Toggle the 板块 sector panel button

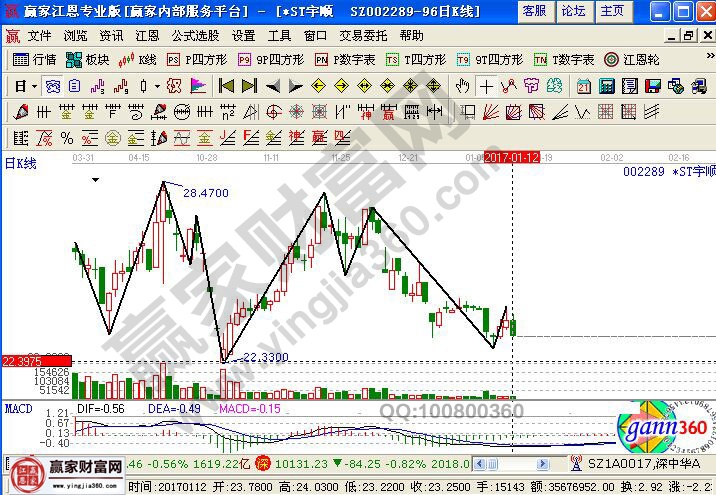pyautogui.click(x=88, y=60)
